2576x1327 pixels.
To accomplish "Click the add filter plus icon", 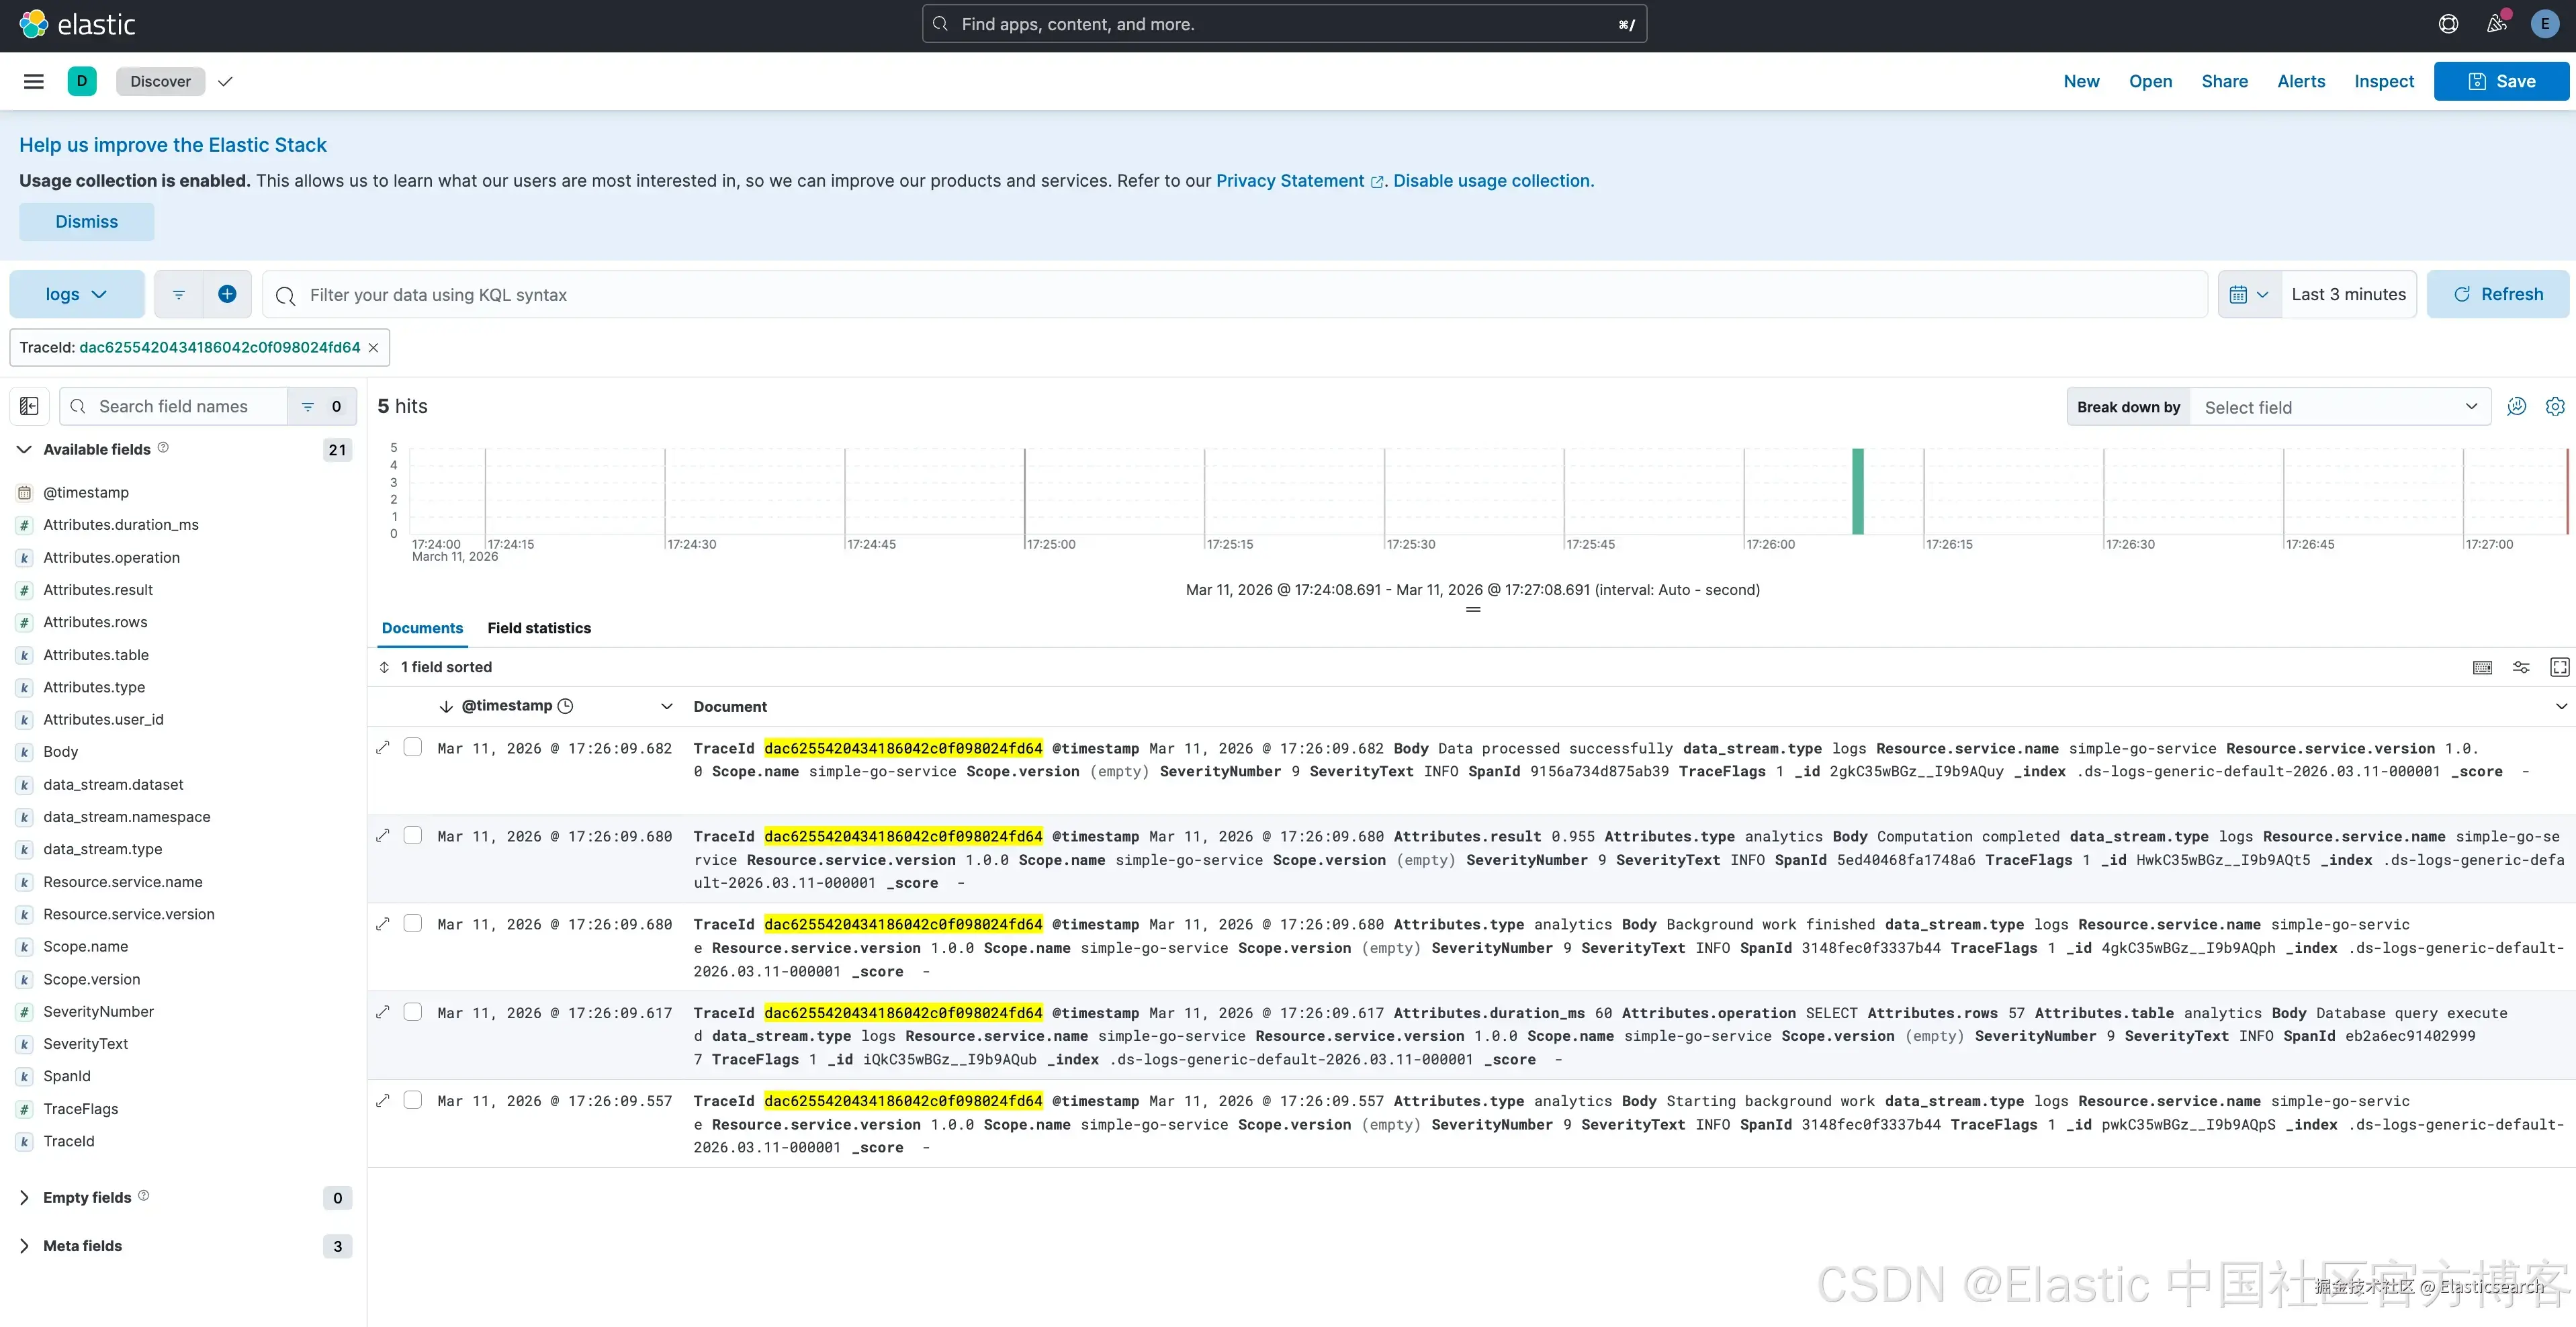I will tap(227, 294).
